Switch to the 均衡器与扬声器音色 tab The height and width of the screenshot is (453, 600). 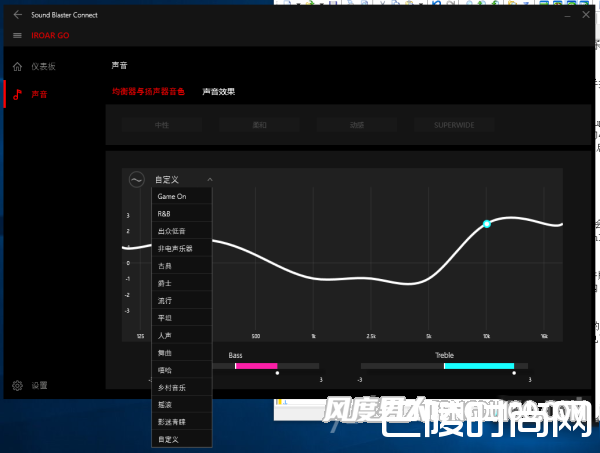(148, 91)
